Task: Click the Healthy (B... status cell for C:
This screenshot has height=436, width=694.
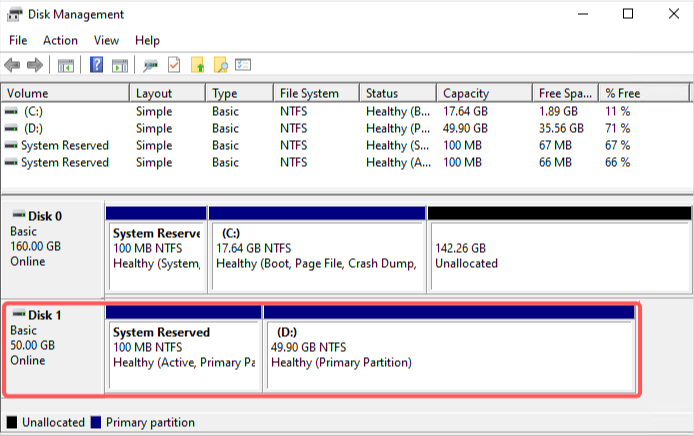Action: pyautogui.click(x=398, y=112)
